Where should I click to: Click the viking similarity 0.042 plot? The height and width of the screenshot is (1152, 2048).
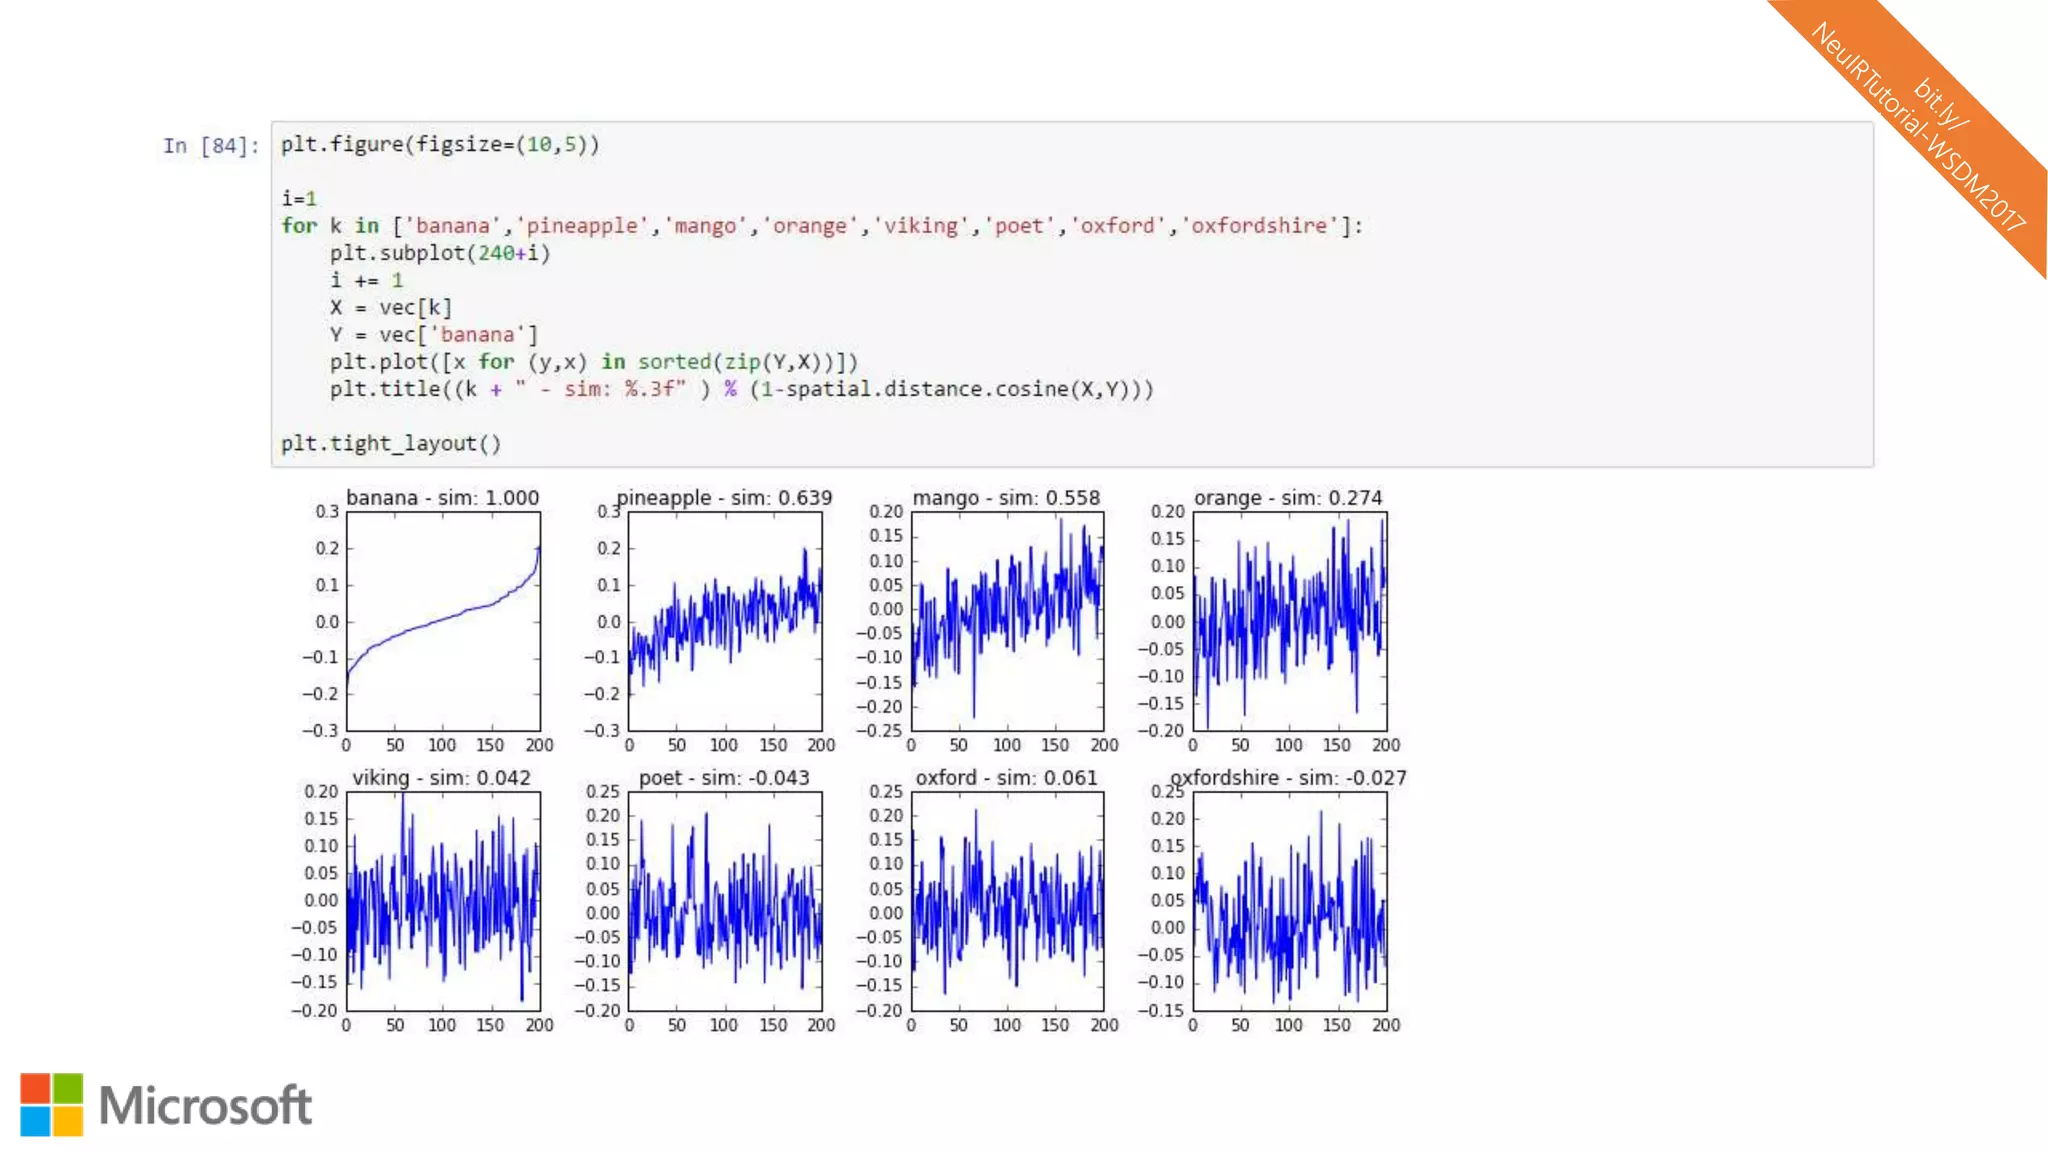(x=443, y=901)
